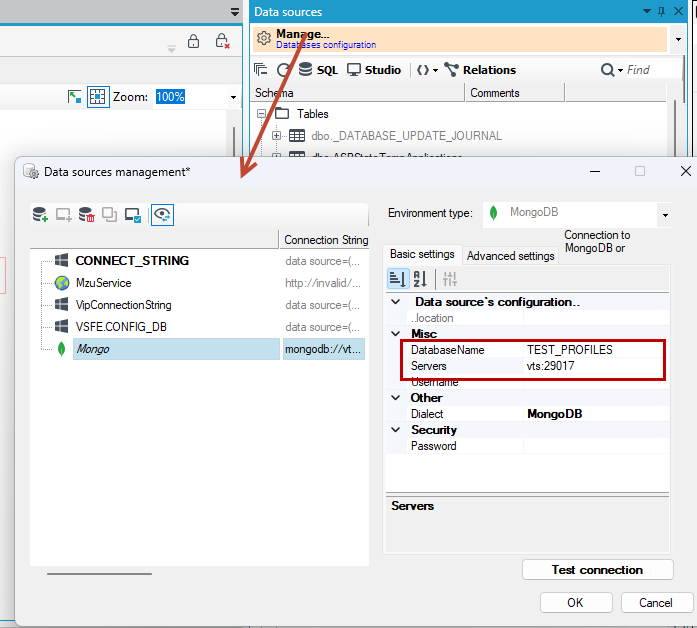
Task: Click the lock icon in the editor toolbar
Action: (193, 41)
